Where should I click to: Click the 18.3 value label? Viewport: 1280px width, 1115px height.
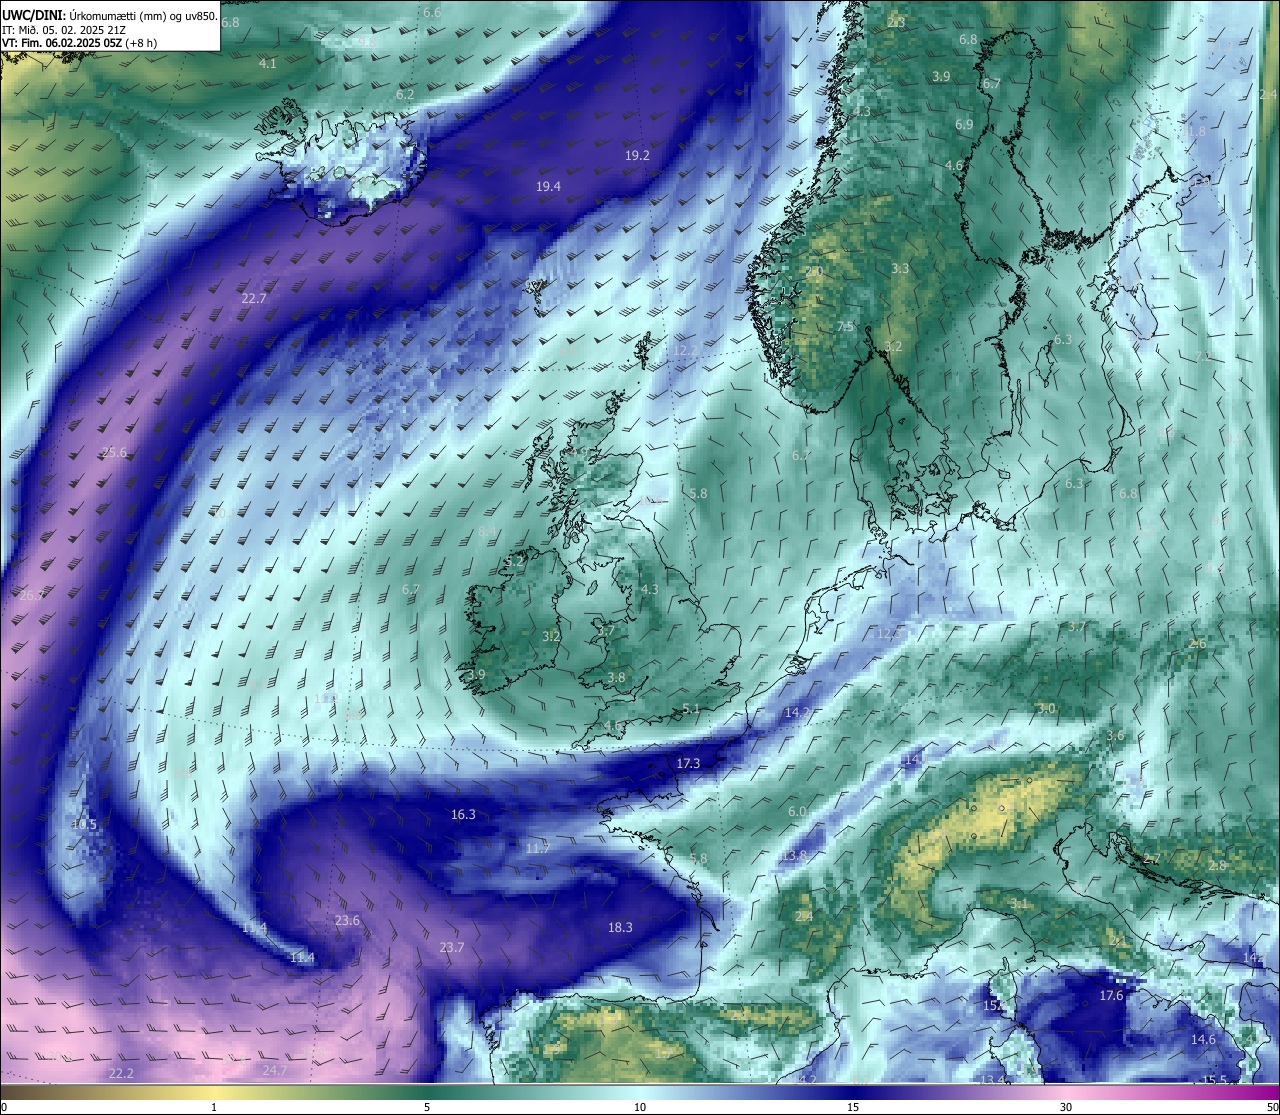[x=620, y=927]
